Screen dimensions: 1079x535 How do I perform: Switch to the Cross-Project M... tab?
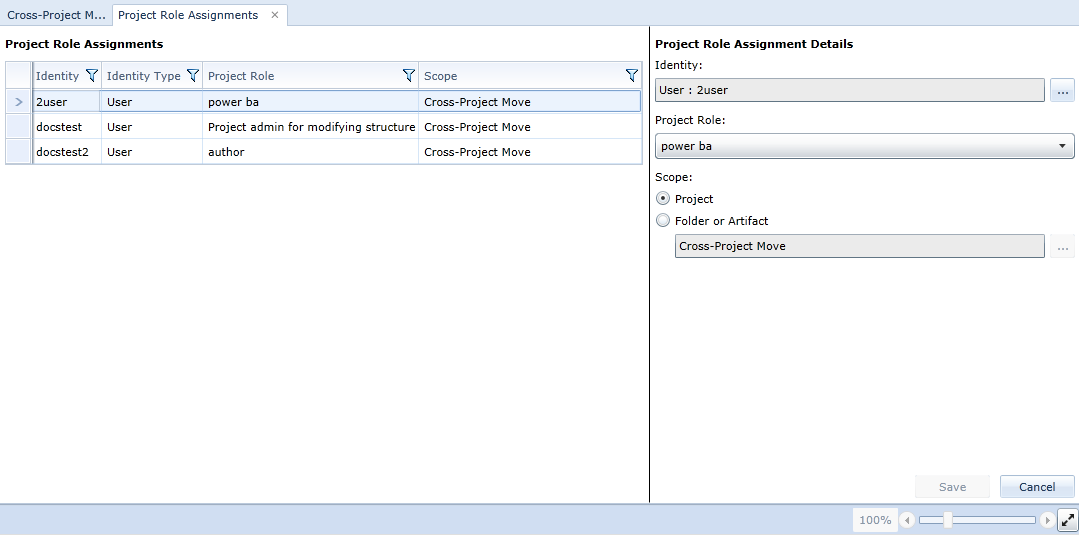pos(56,15)
